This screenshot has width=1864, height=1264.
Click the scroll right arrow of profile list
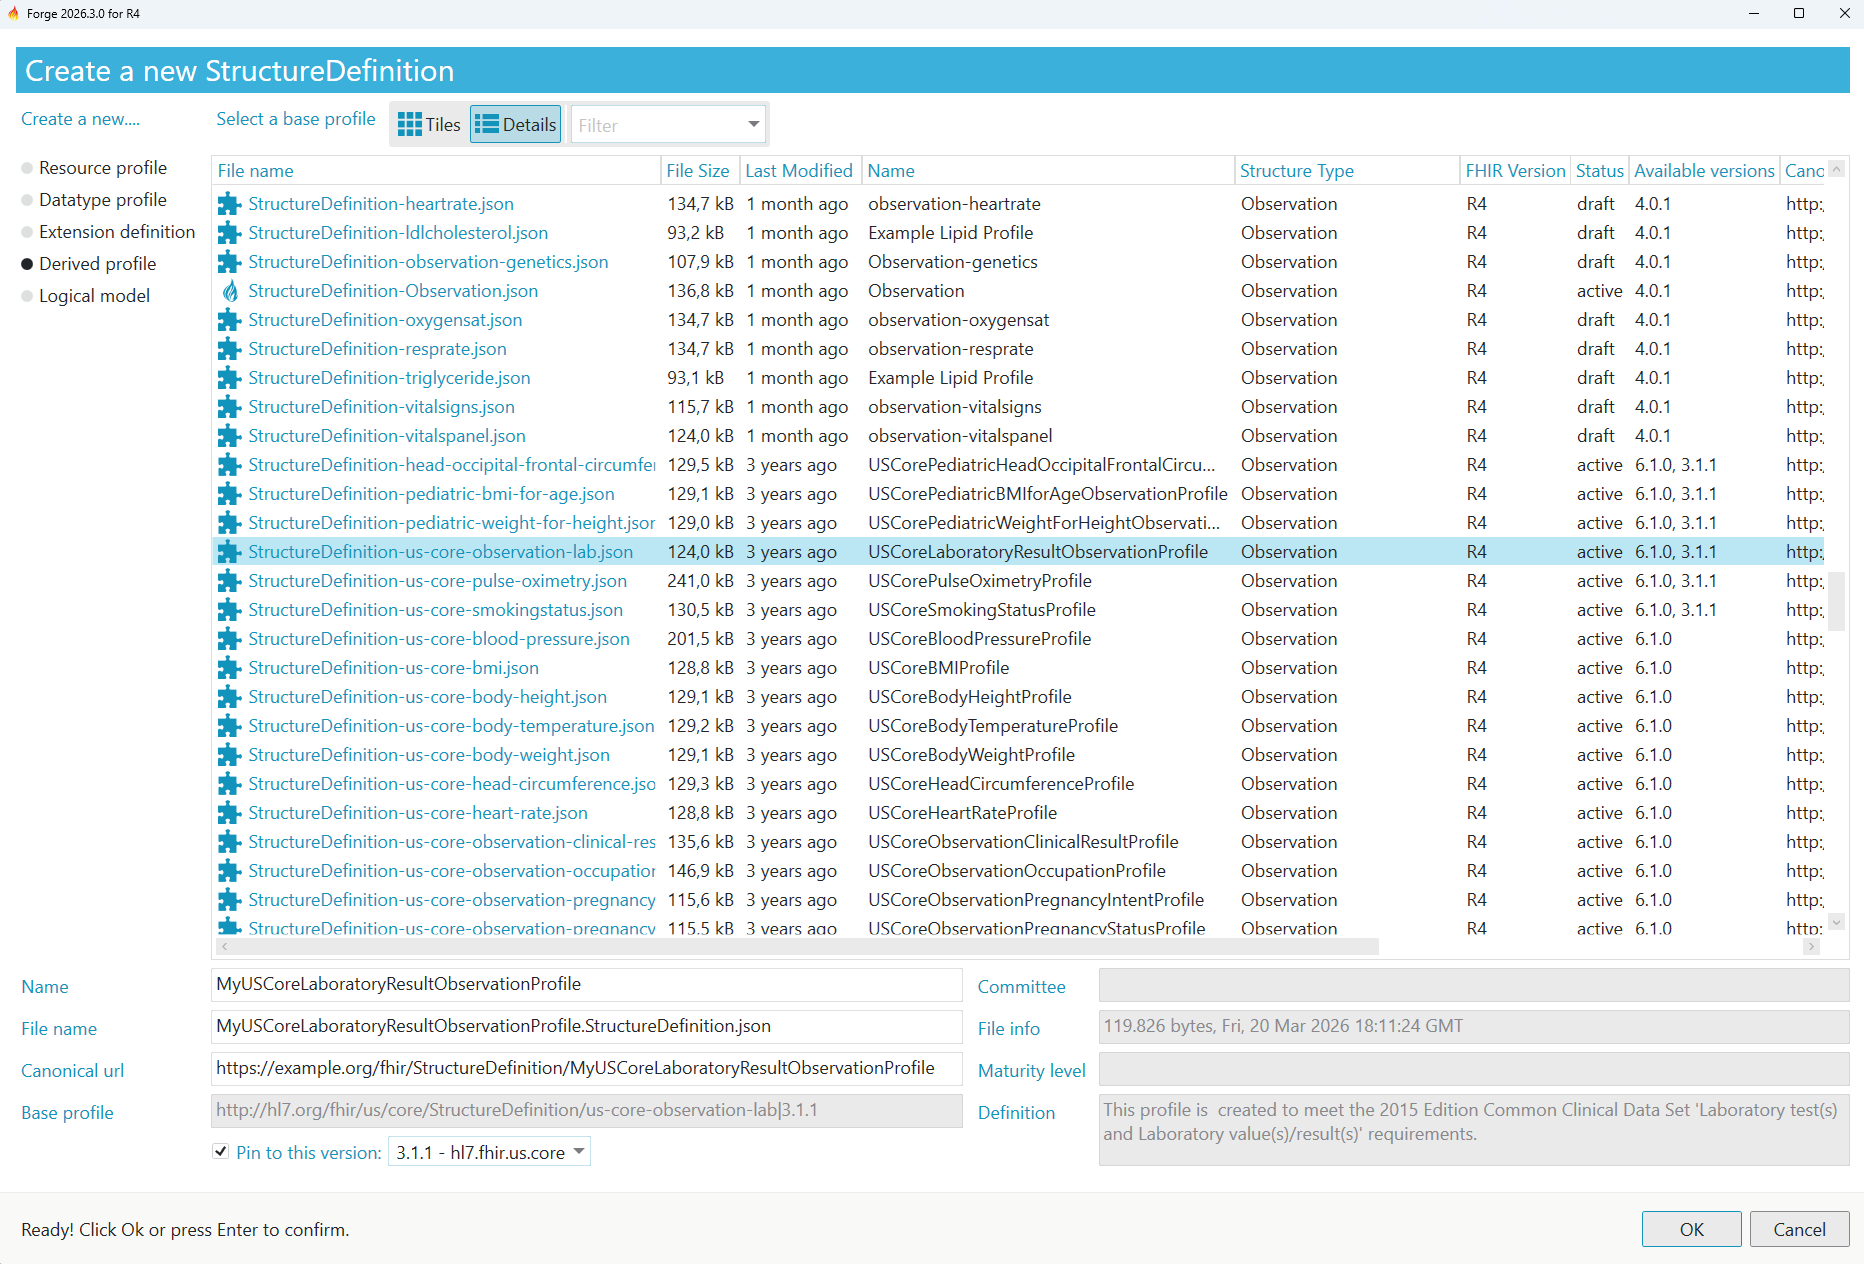click(1811, 946)
